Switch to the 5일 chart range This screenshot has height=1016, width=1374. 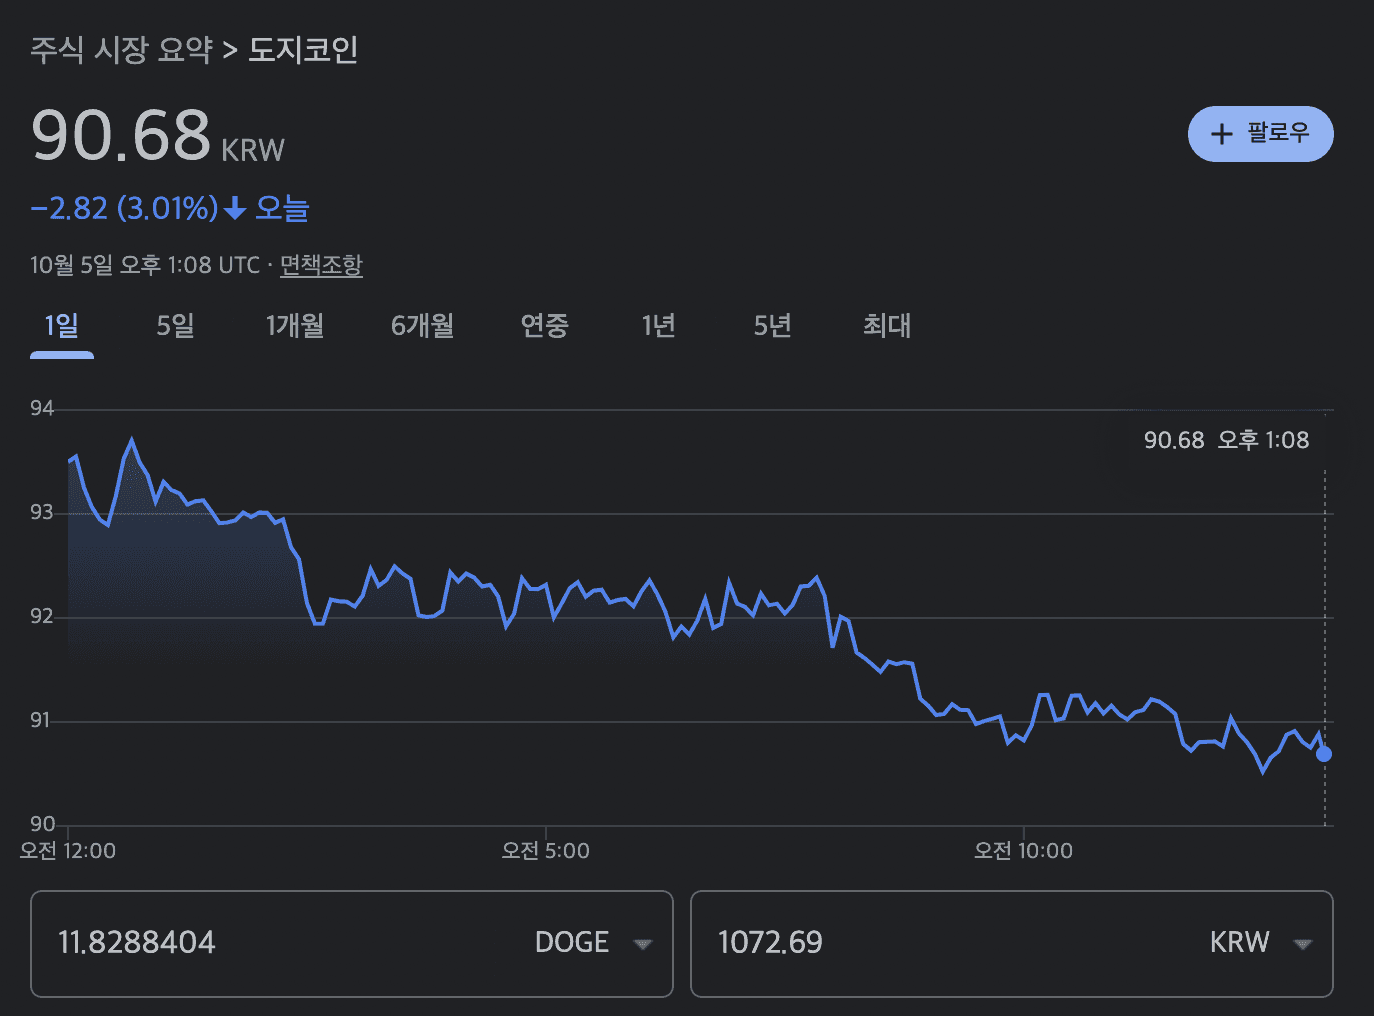tap(175, 325)
